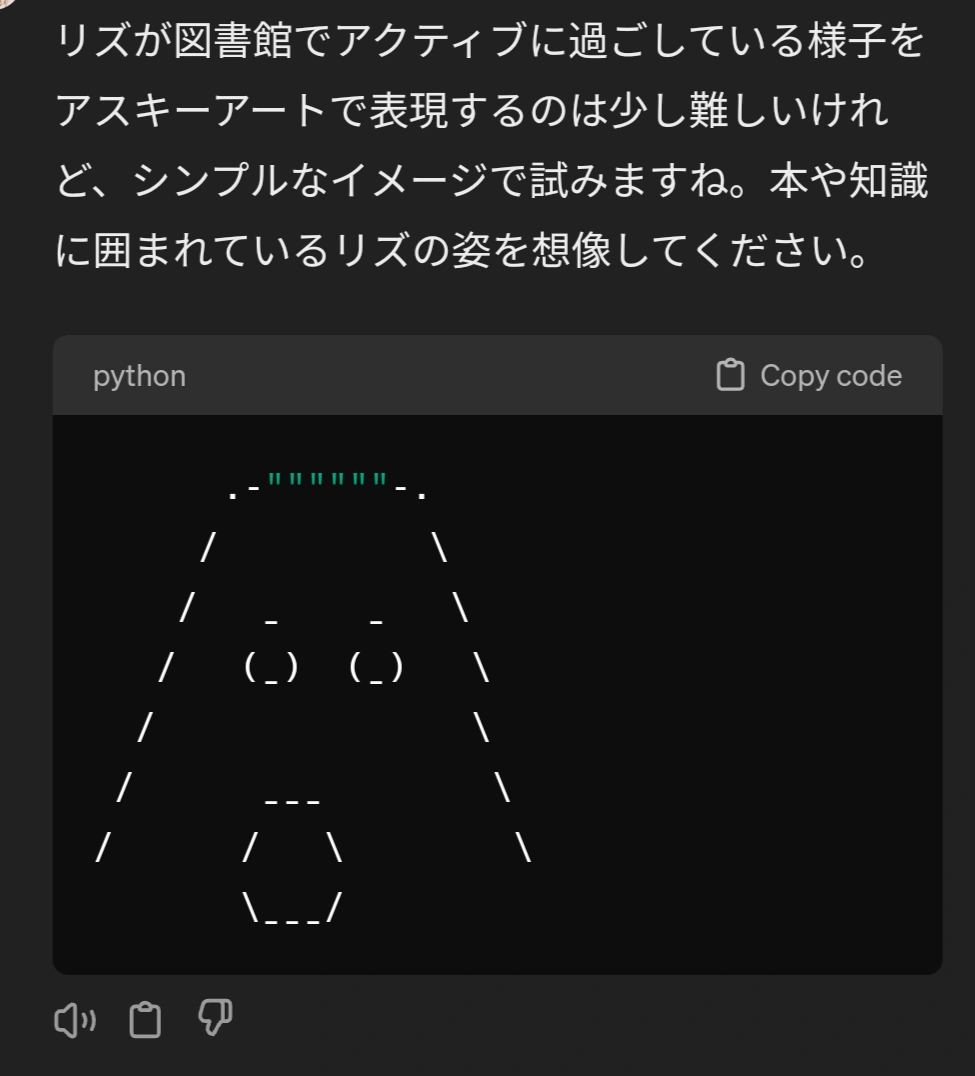Play the response with the read-aloud speaker icon
The image size is (975, 1076).
(x=75, y=1020)
